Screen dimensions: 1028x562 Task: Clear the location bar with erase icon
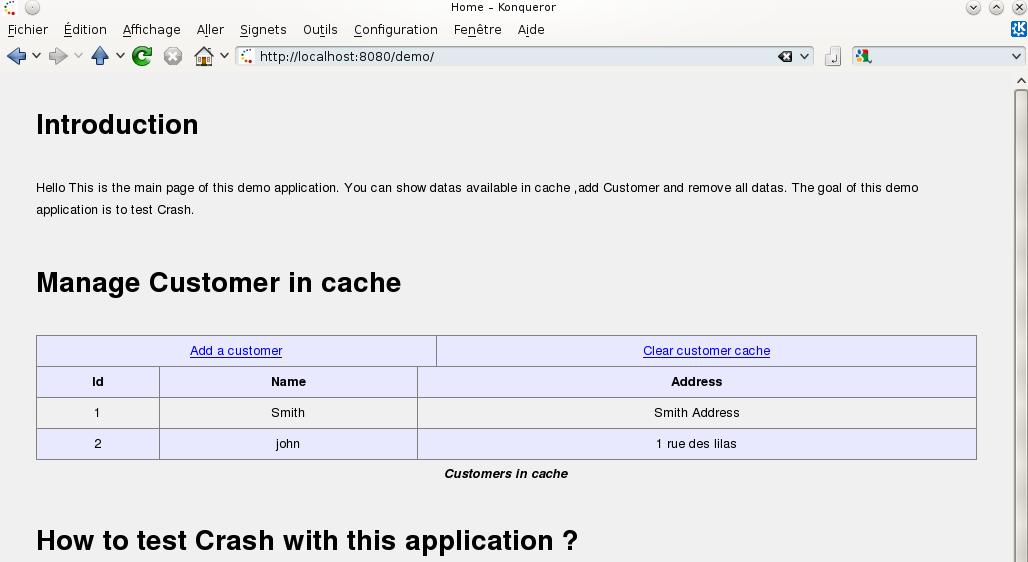coord(785,56)
